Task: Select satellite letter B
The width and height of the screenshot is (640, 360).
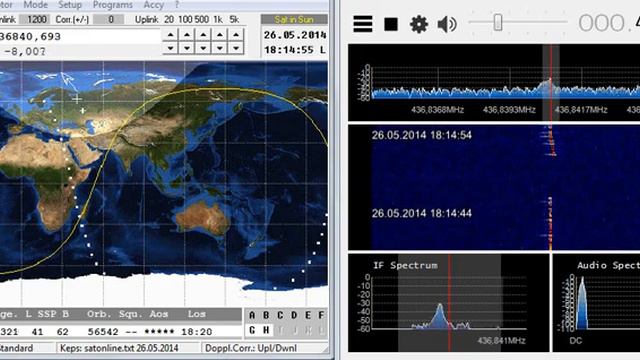Action: coord(266,315)
